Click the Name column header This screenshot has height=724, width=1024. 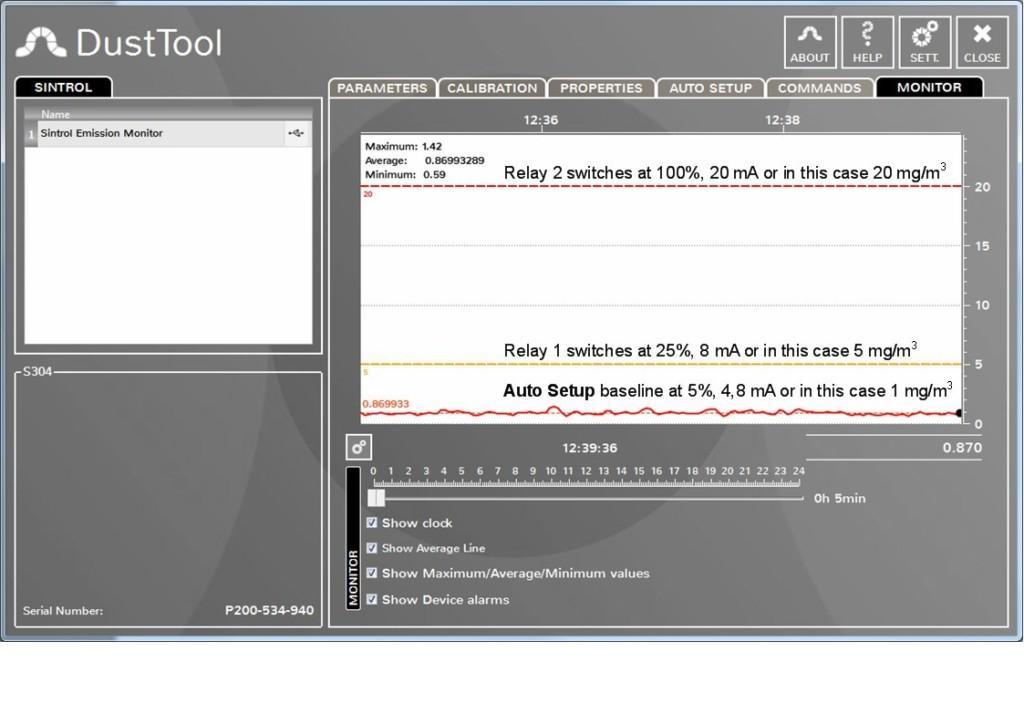coord(56,114)
